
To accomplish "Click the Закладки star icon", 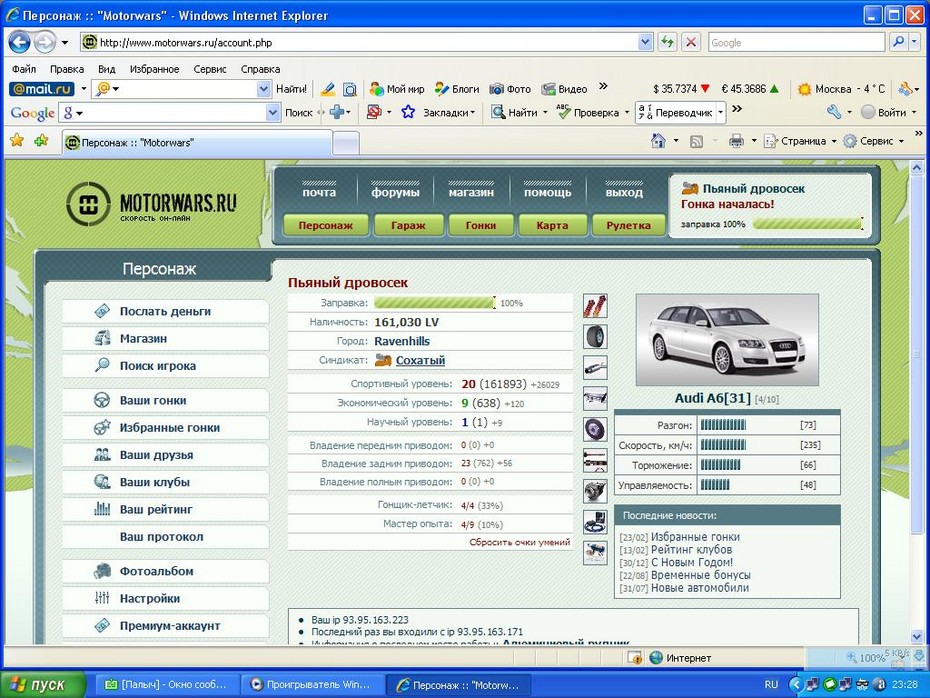I will [x=408, y=111].
